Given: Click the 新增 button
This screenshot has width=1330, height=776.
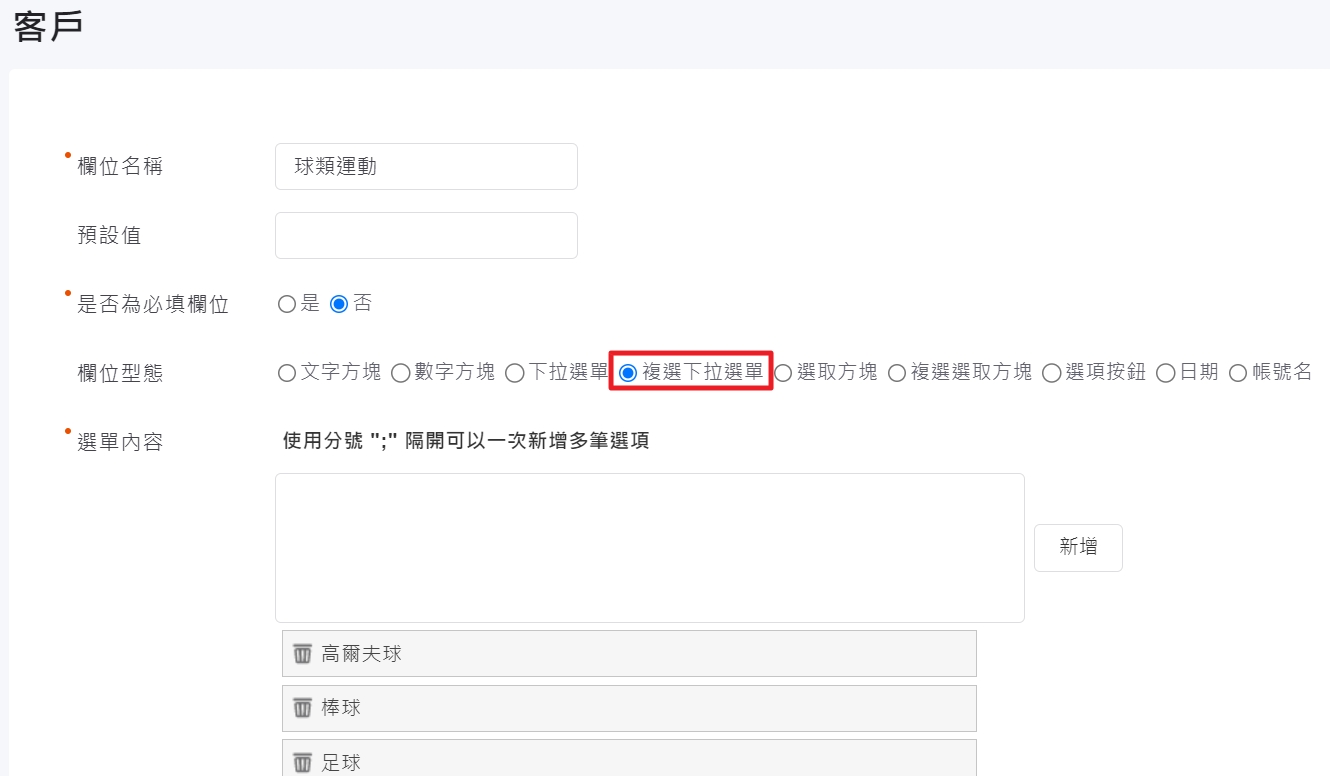Looking at the screenshot, I should [1078, 547].
